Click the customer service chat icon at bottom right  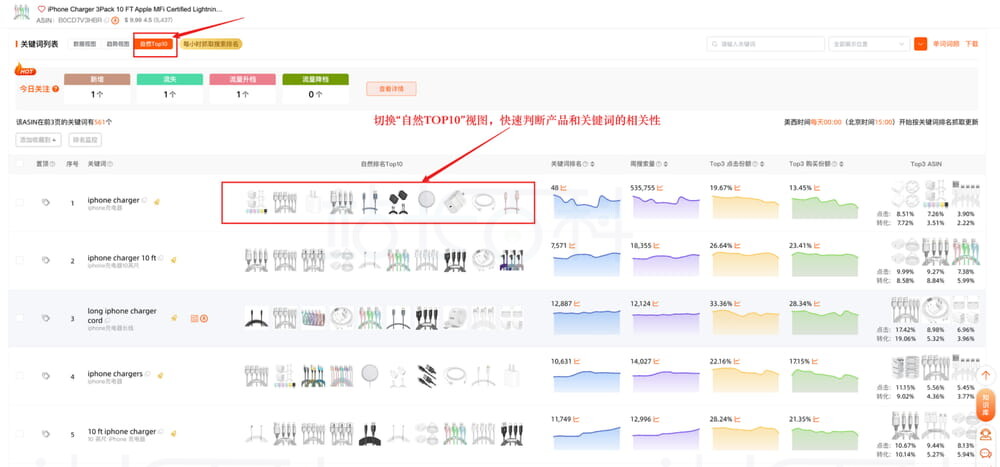[x=985, y=435]
